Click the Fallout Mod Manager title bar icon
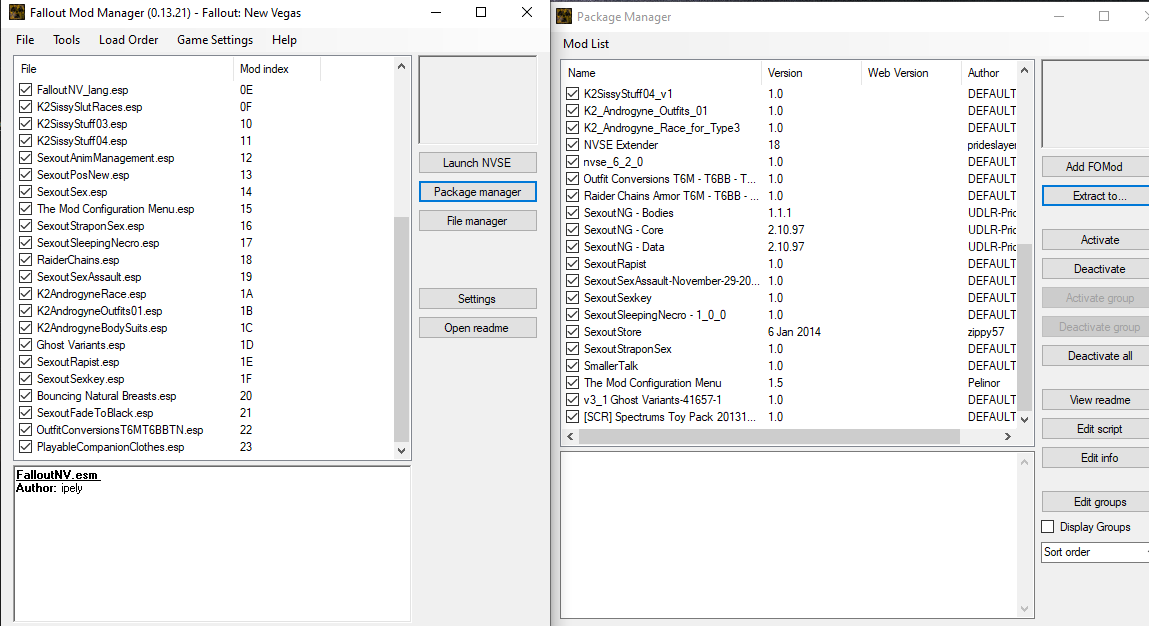 click(16, 12)
